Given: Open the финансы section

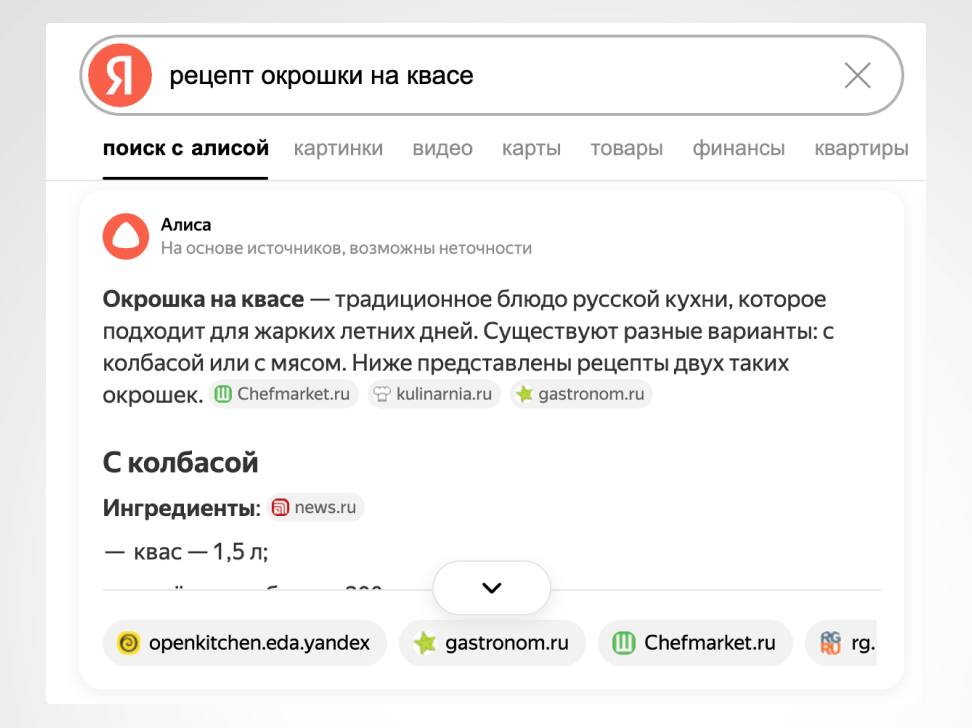Looking at the screenshot, I should [x=738, y=148].
